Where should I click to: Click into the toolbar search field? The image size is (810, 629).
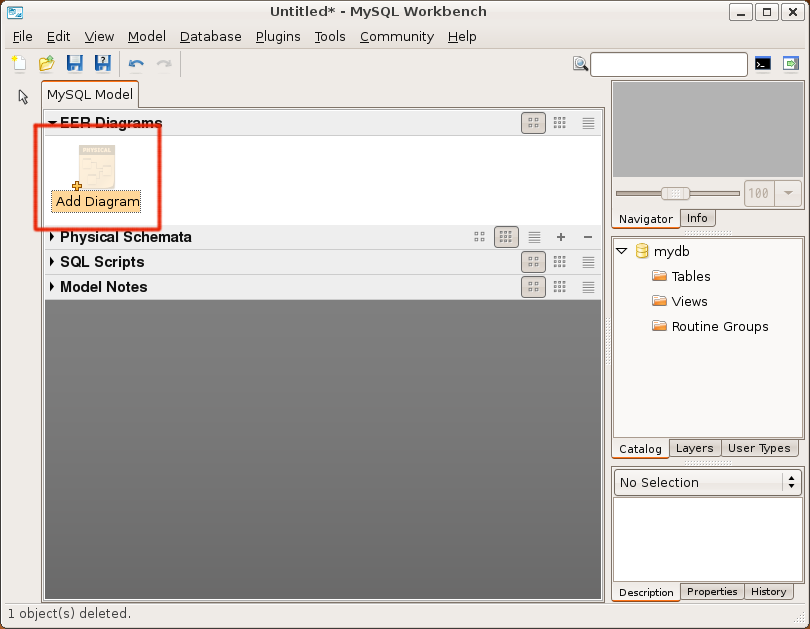[x=668, y=64]
